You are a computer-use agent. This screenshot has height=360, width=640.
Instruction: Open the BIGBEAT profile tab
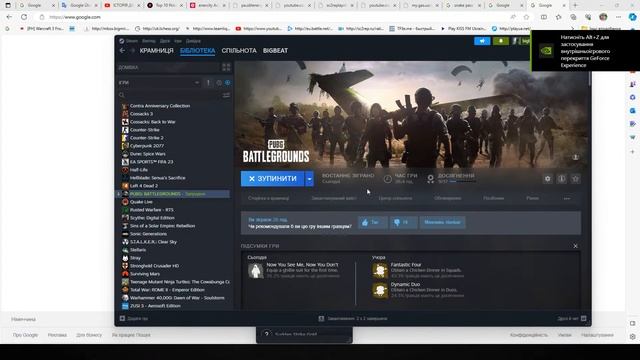(x=276, y=51)
